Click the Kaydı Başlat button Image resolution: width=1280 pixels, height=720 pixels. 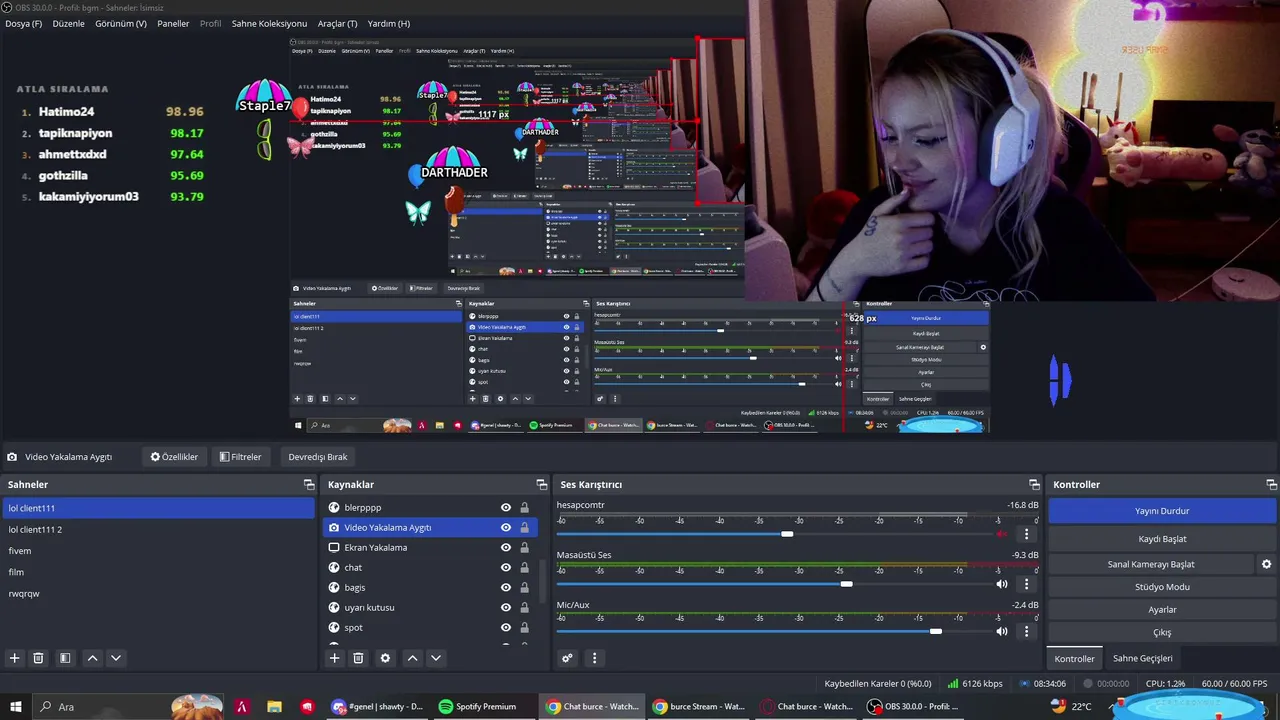(1162, 539)
